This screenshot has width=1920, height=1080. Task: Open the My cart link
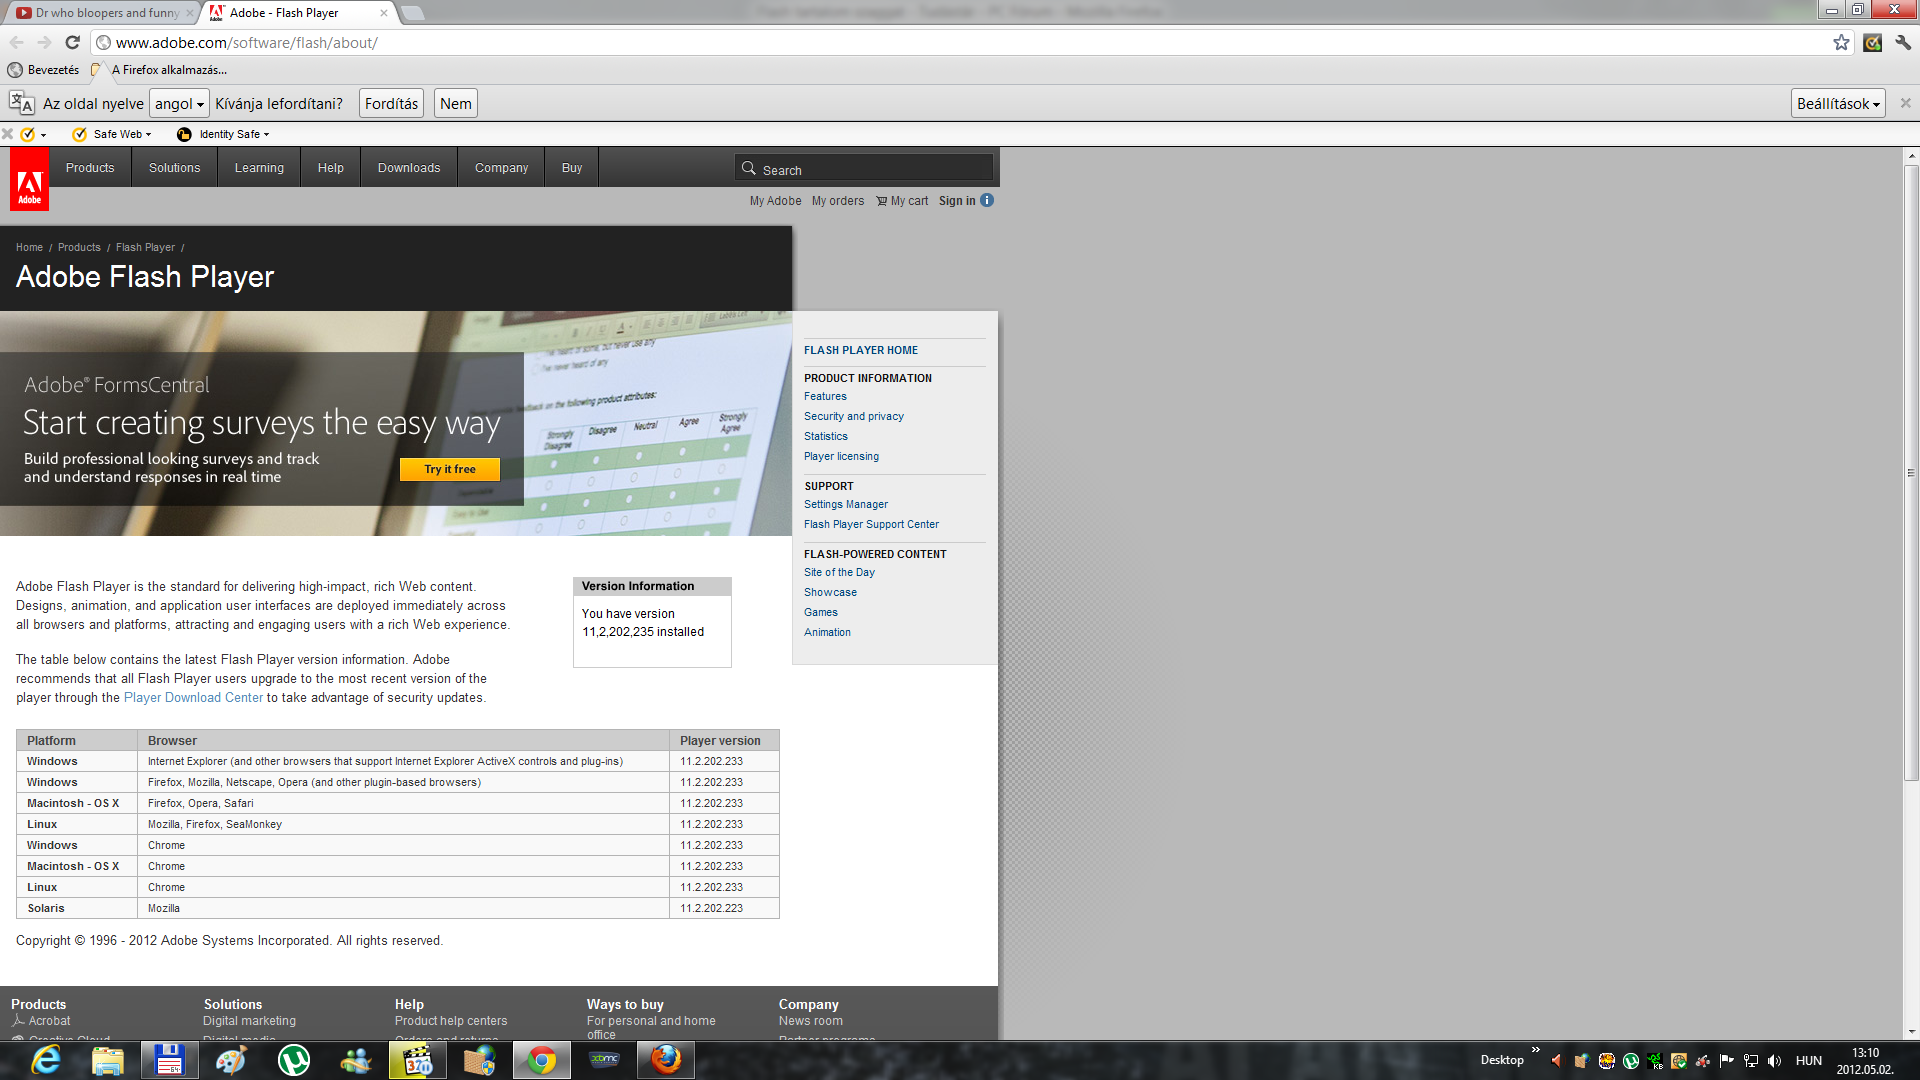point(902,200)
